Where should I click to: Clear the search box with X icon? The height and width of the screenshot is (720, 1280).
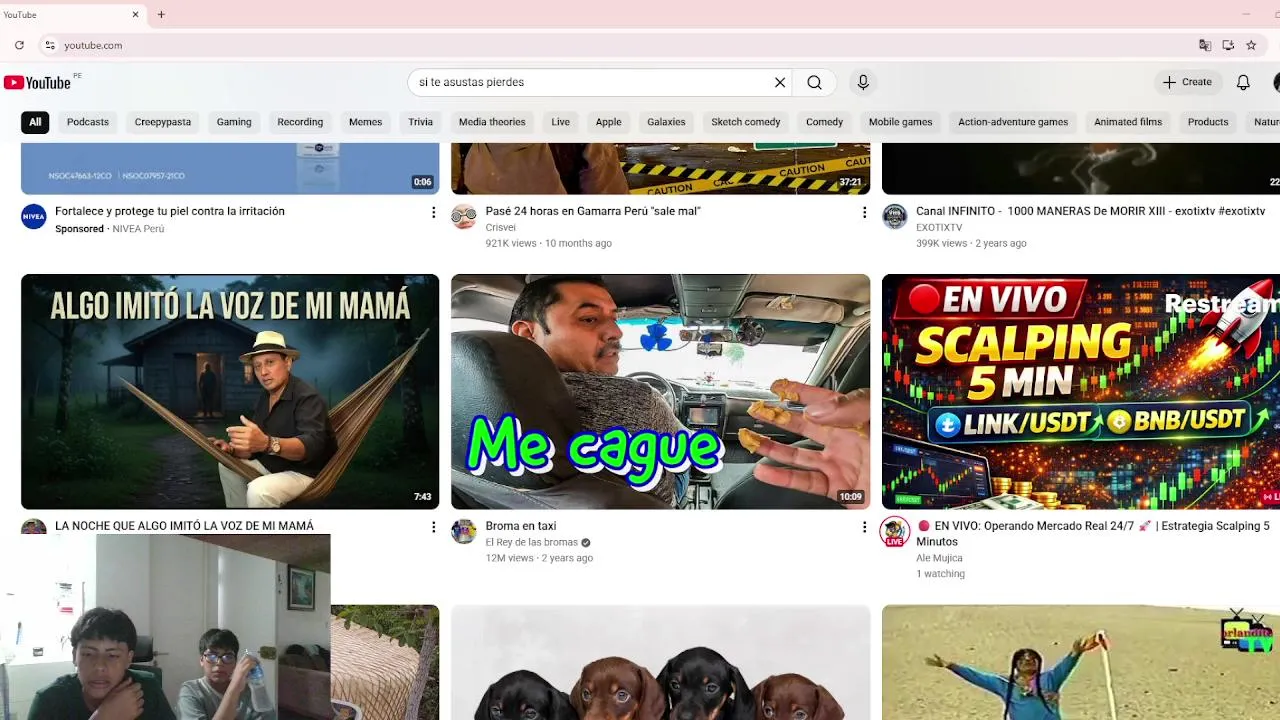[x=780, y=82]
